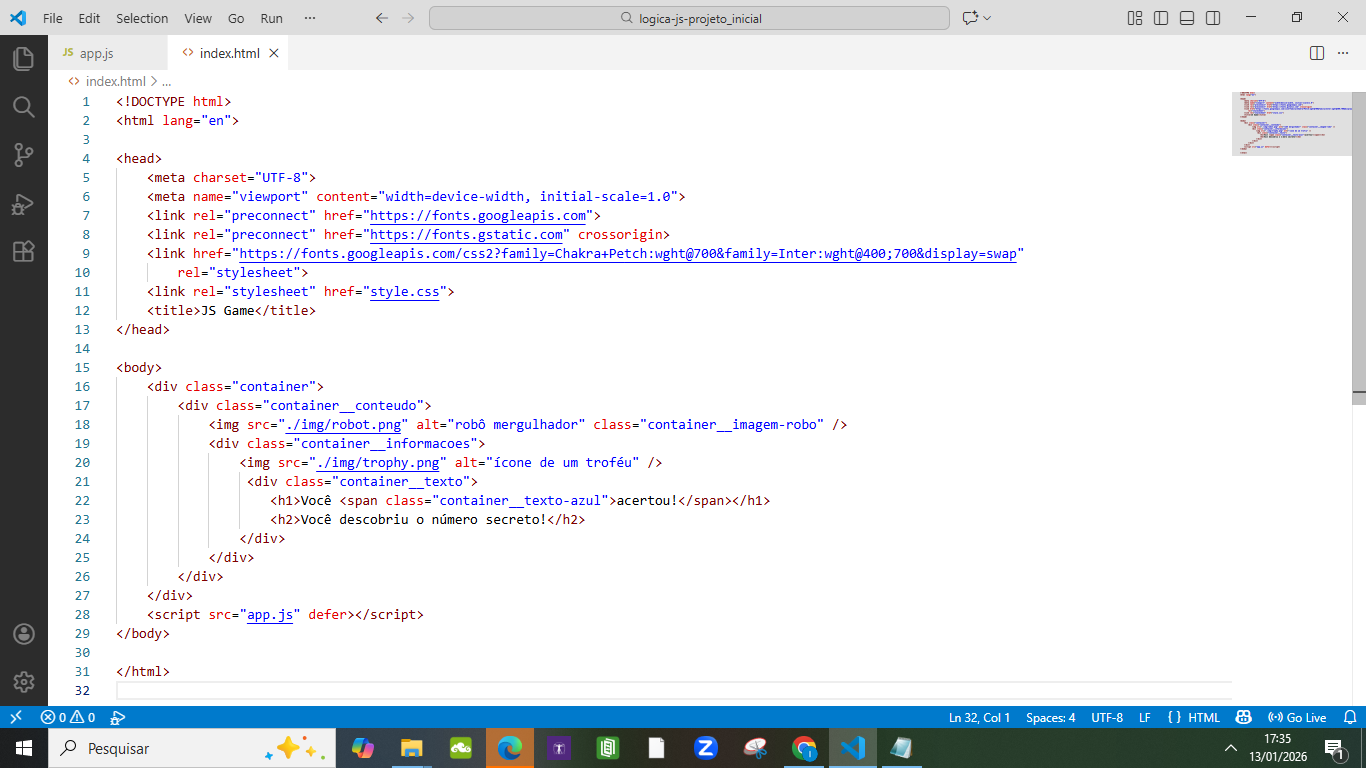Image resolution: width=1366 pixels, height=768 pixels.
Task: Expand the overflow menu after Run
Action: 310,18
